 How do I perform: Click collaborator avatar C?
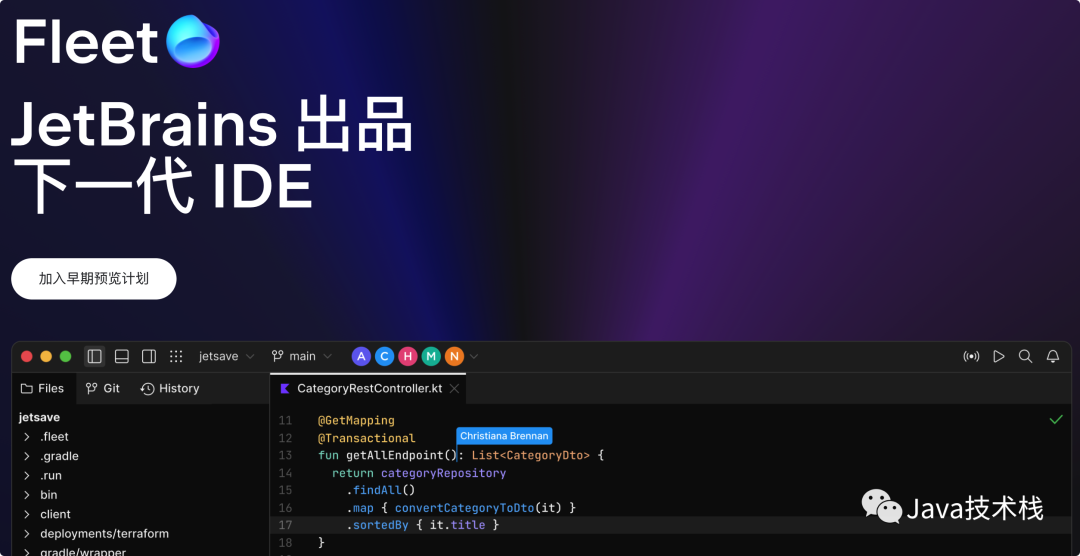pyautogui.click(x=384, y=356)
